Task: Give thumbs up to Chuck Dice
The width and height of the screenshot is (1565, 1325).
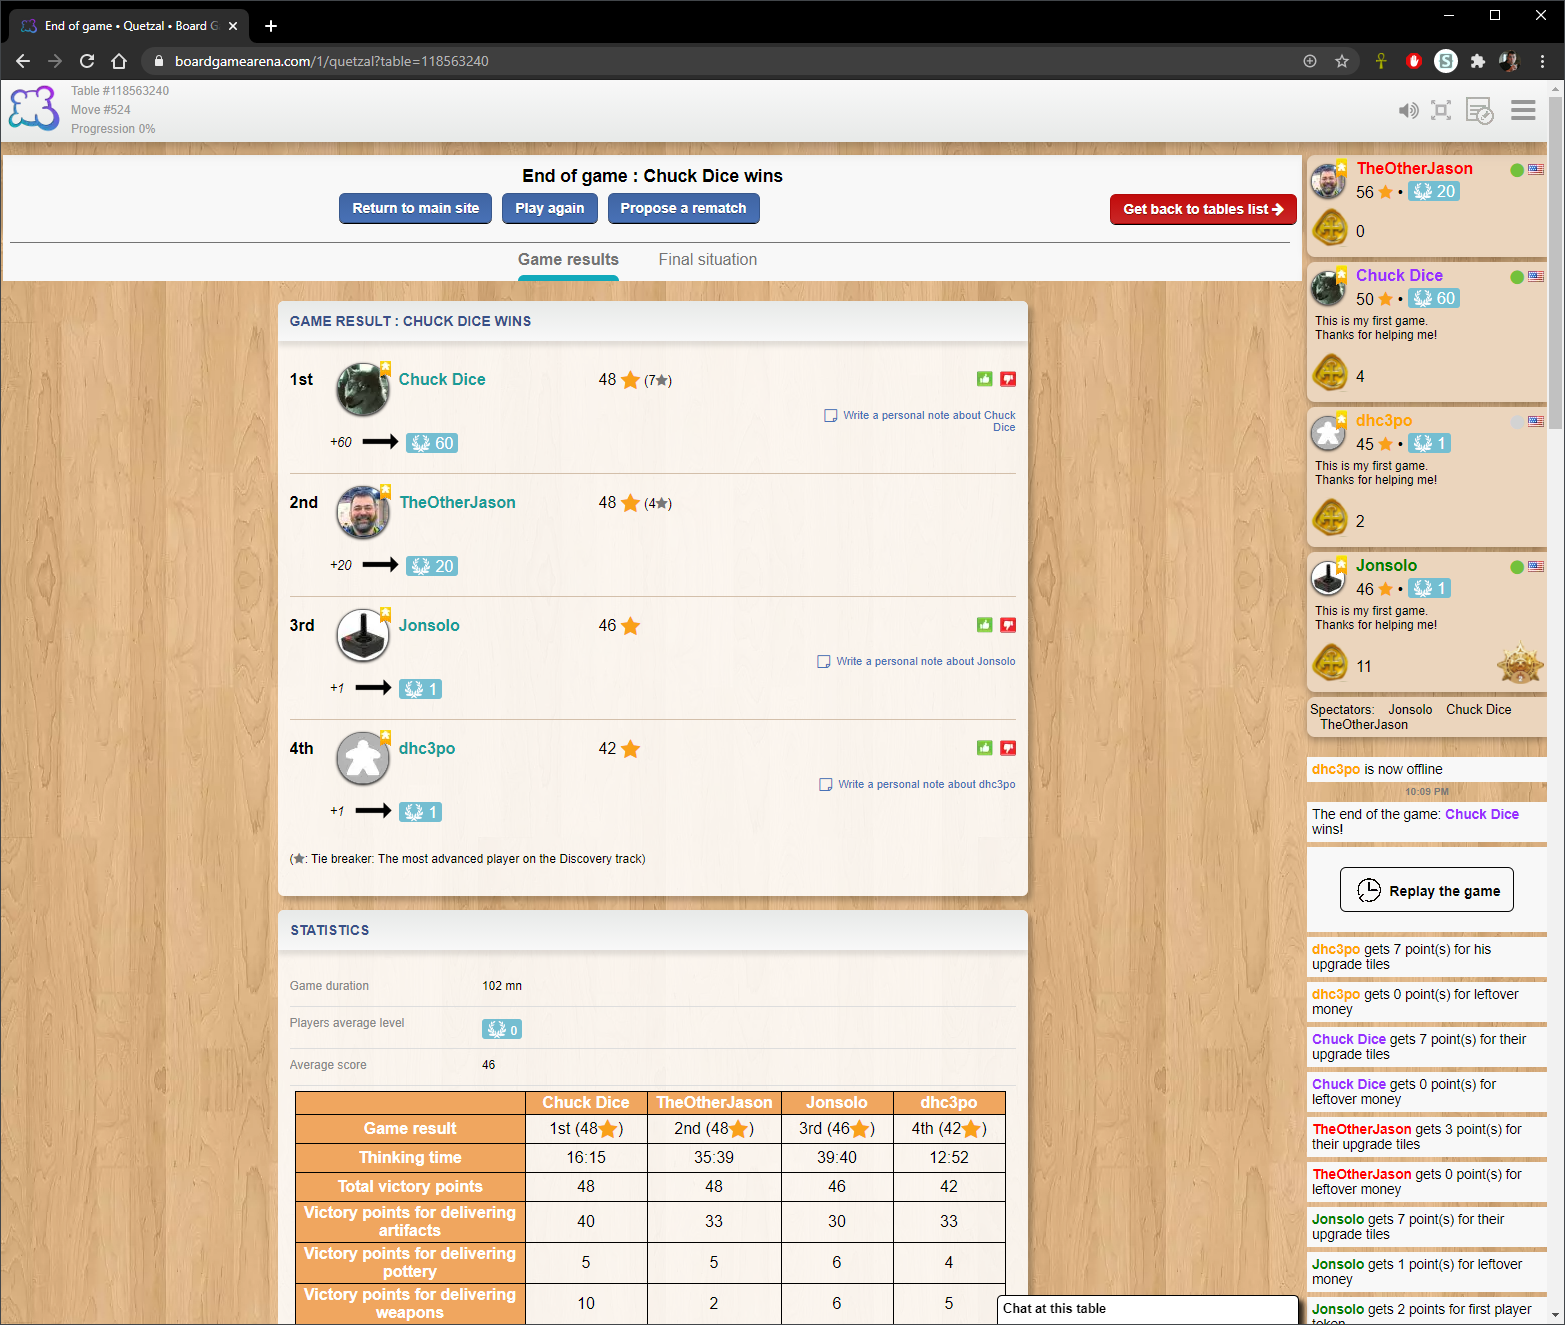Action: coord(985,379)
